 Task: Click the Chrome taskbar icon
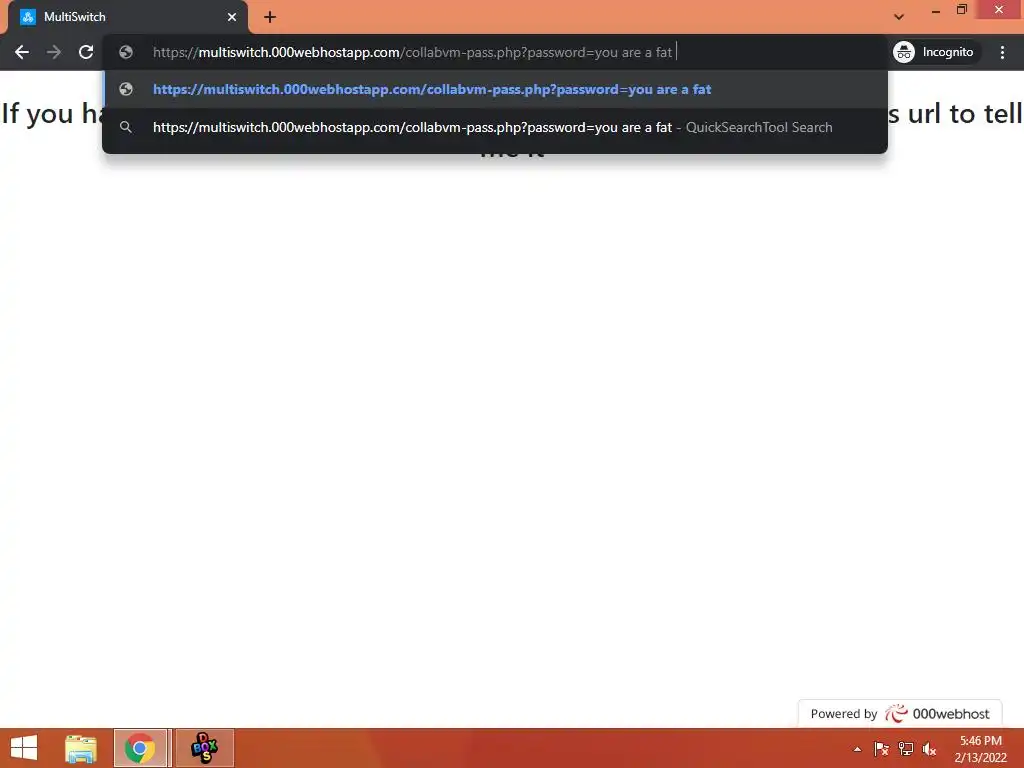coord(140,748)
